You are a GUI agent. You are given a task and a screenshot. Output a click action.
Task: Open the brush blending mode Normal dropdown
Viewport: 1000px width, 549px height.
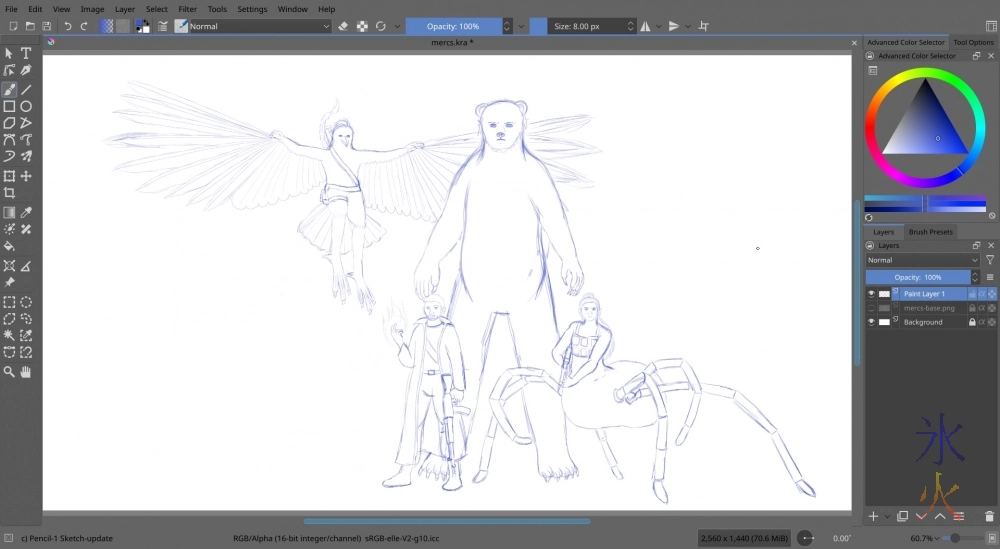[260, 26]
